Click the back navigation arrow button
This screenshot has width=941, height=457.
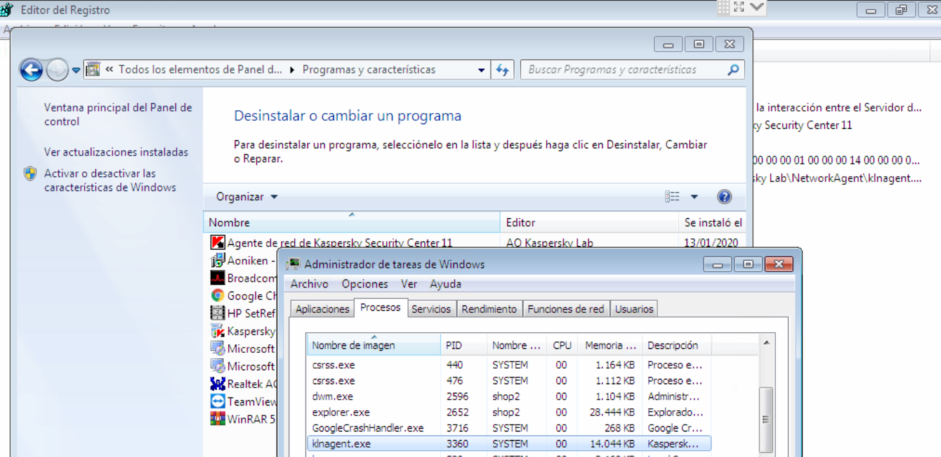tap(31, 70)
